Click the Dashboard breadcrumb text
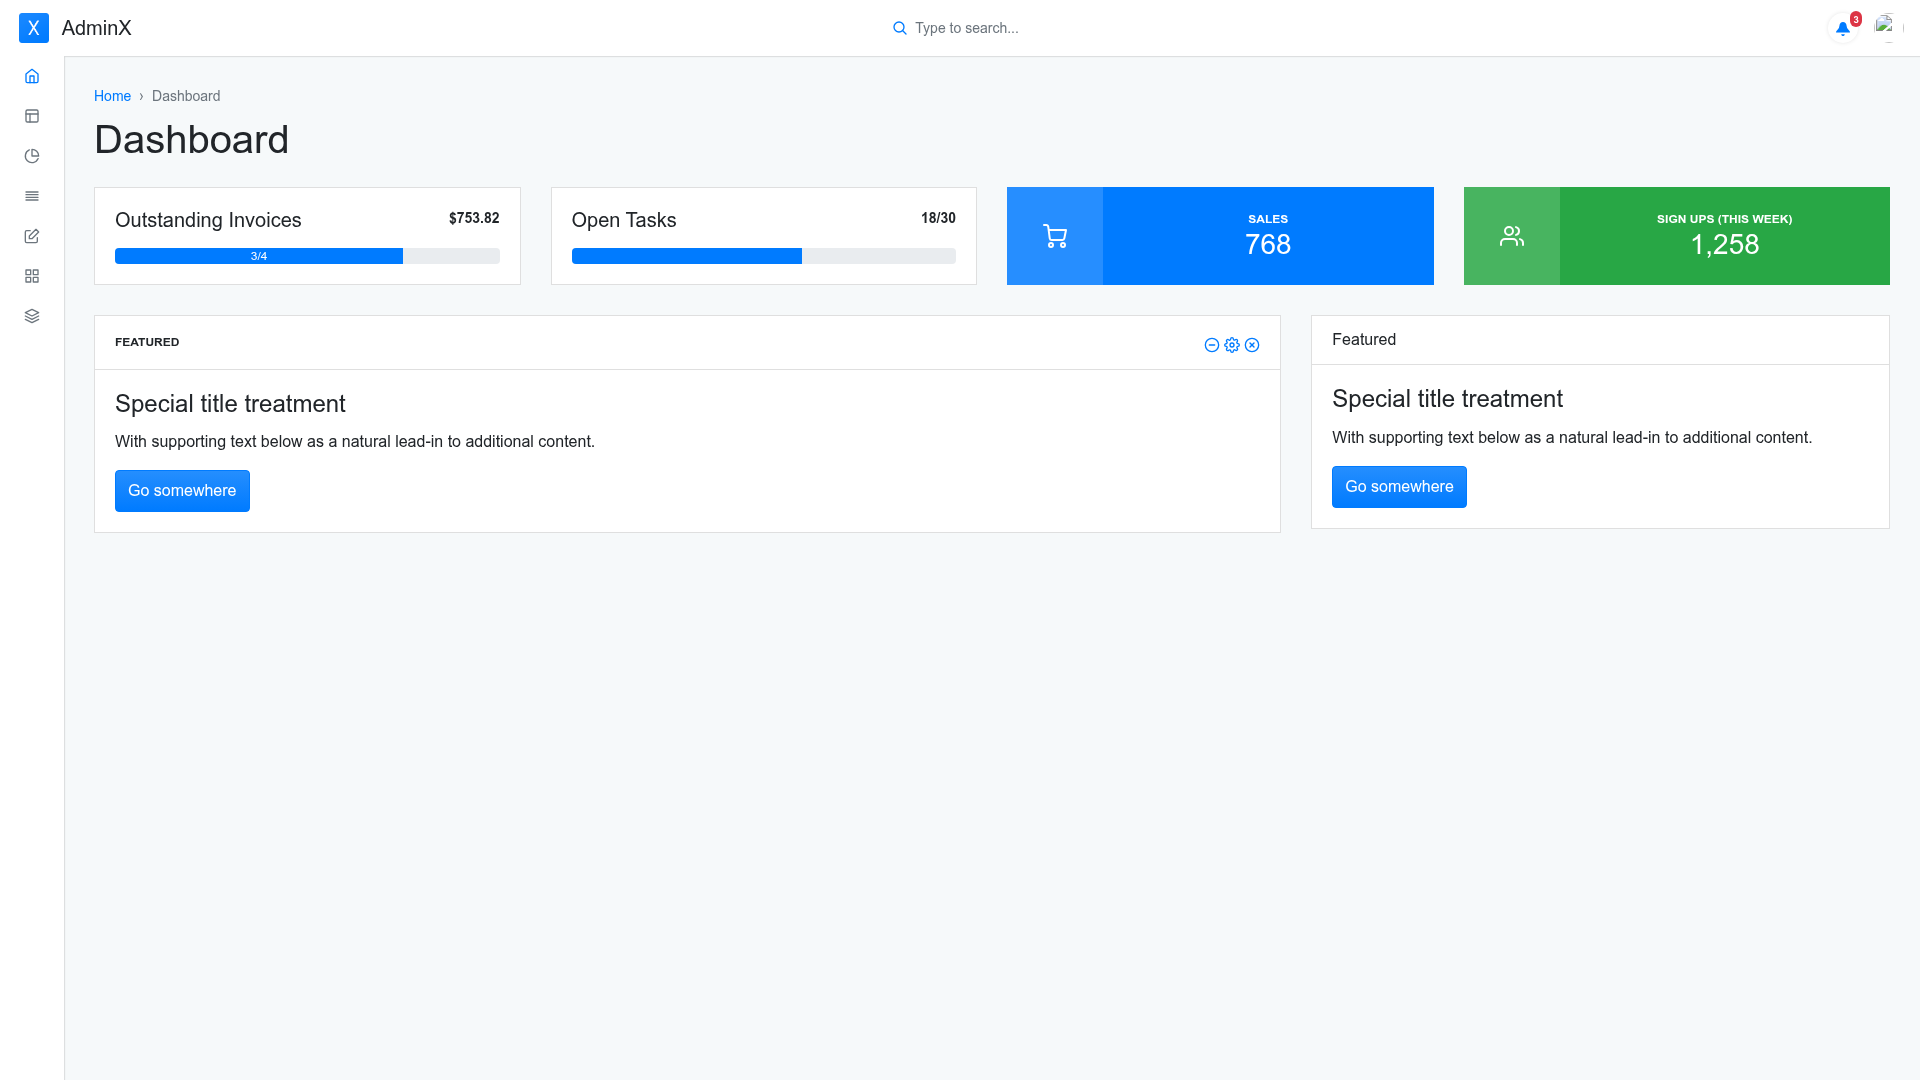Screen dimensions: 1920x1080 point(186,96)
